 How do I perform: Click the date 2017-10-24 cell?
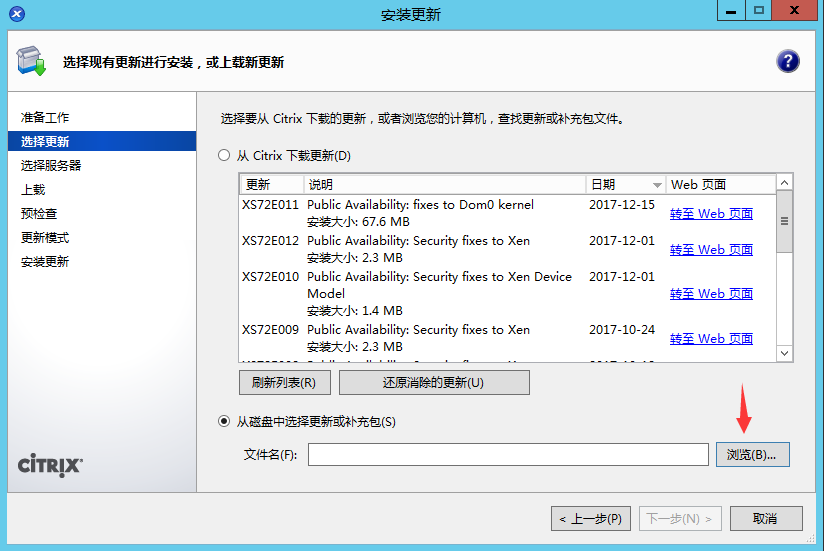[x=622, y=329]
